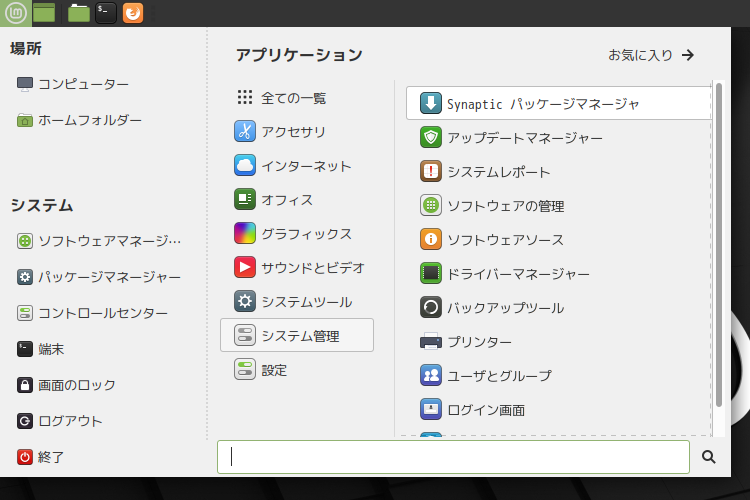Open バックアップツール circular arrow icon
Image resolution: width=750 pixels, height=500 pixels.
pos(430,307)
